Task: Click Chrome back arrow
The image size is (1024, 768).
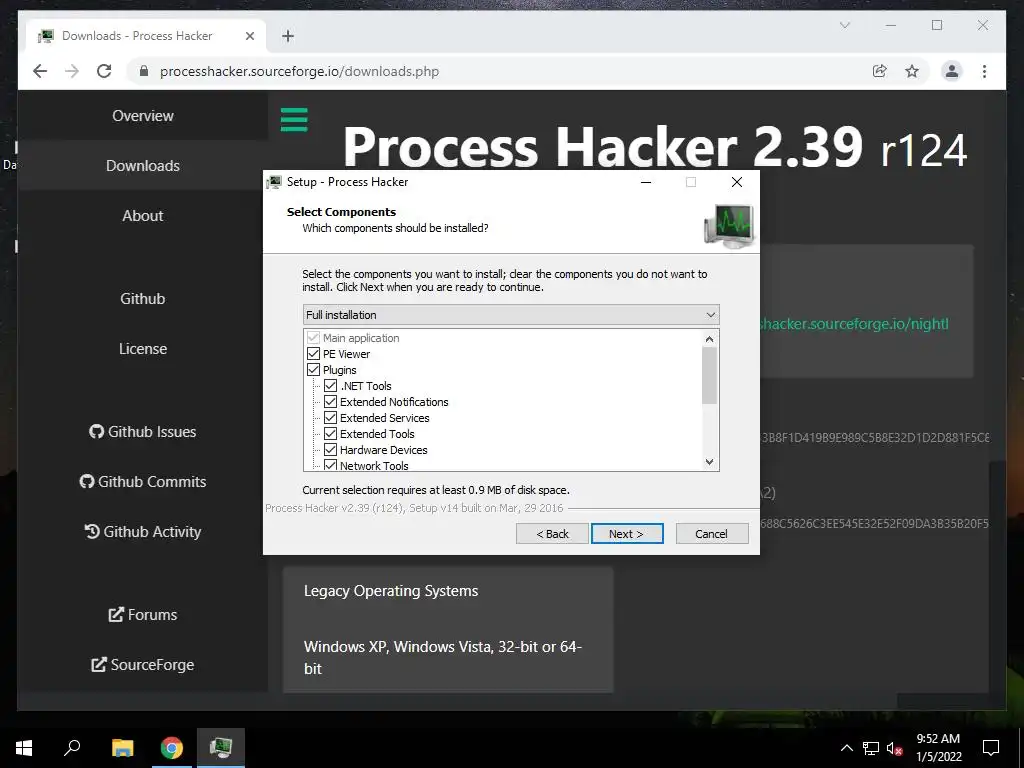Action: pyautogui.click(x=40, y=71)
